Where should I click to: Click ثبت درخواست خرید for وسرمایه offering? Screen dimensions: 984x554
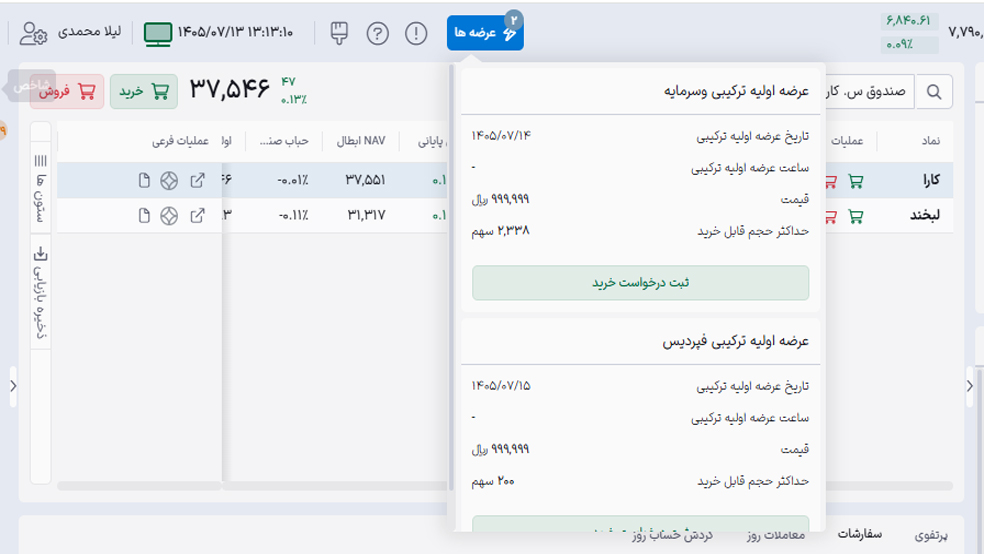tap(640, 283)
